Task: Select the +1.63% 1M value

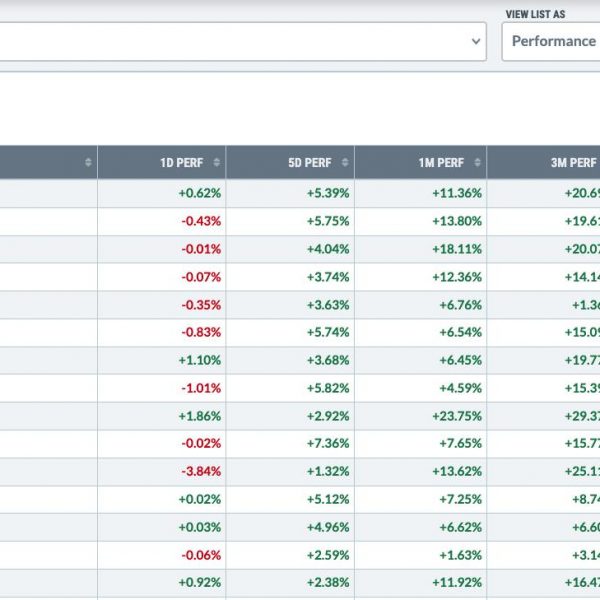Action: tap(461, 555)
